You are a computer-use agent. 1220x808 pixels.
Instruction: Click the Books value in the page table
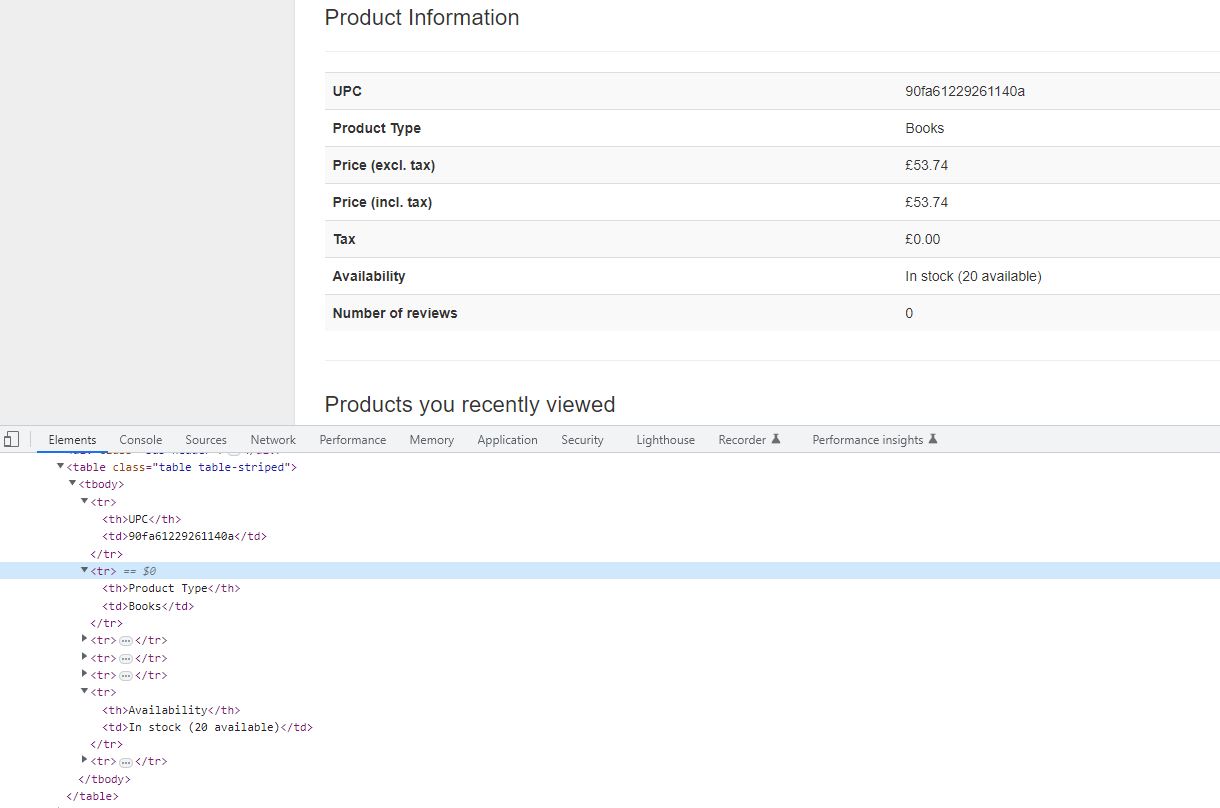click(925, 128)
